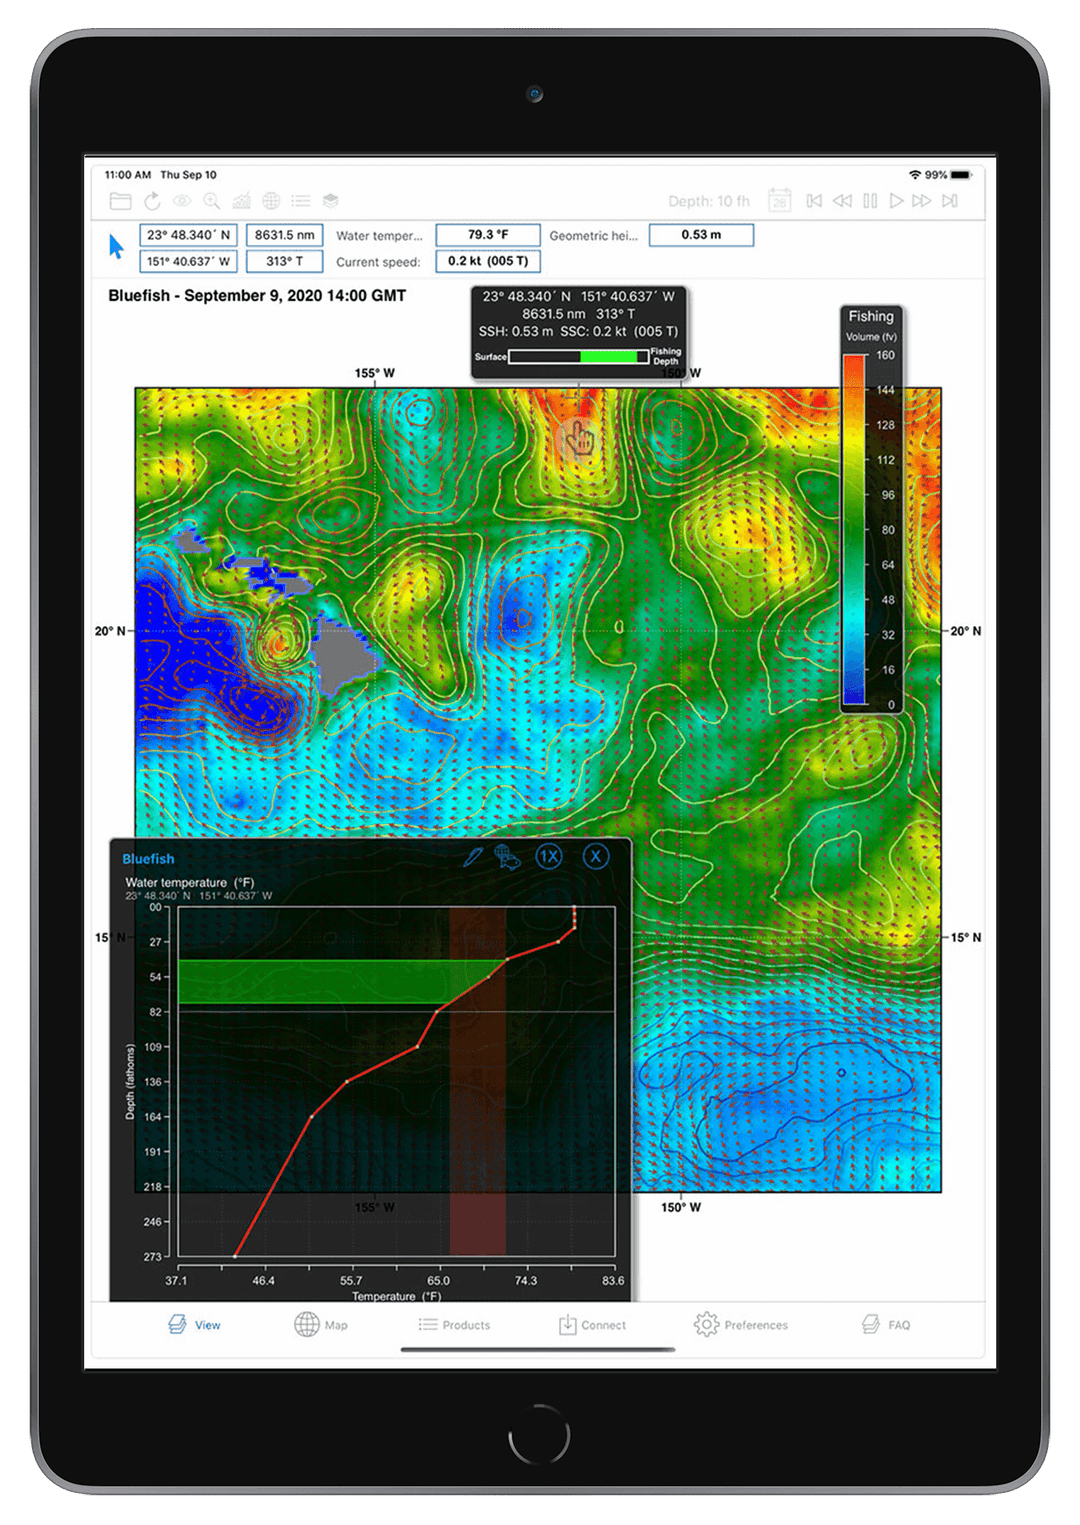This screenshot has width=1080, height=1525.
Task: Open the stacked layers icon
Action: [331, 201]
